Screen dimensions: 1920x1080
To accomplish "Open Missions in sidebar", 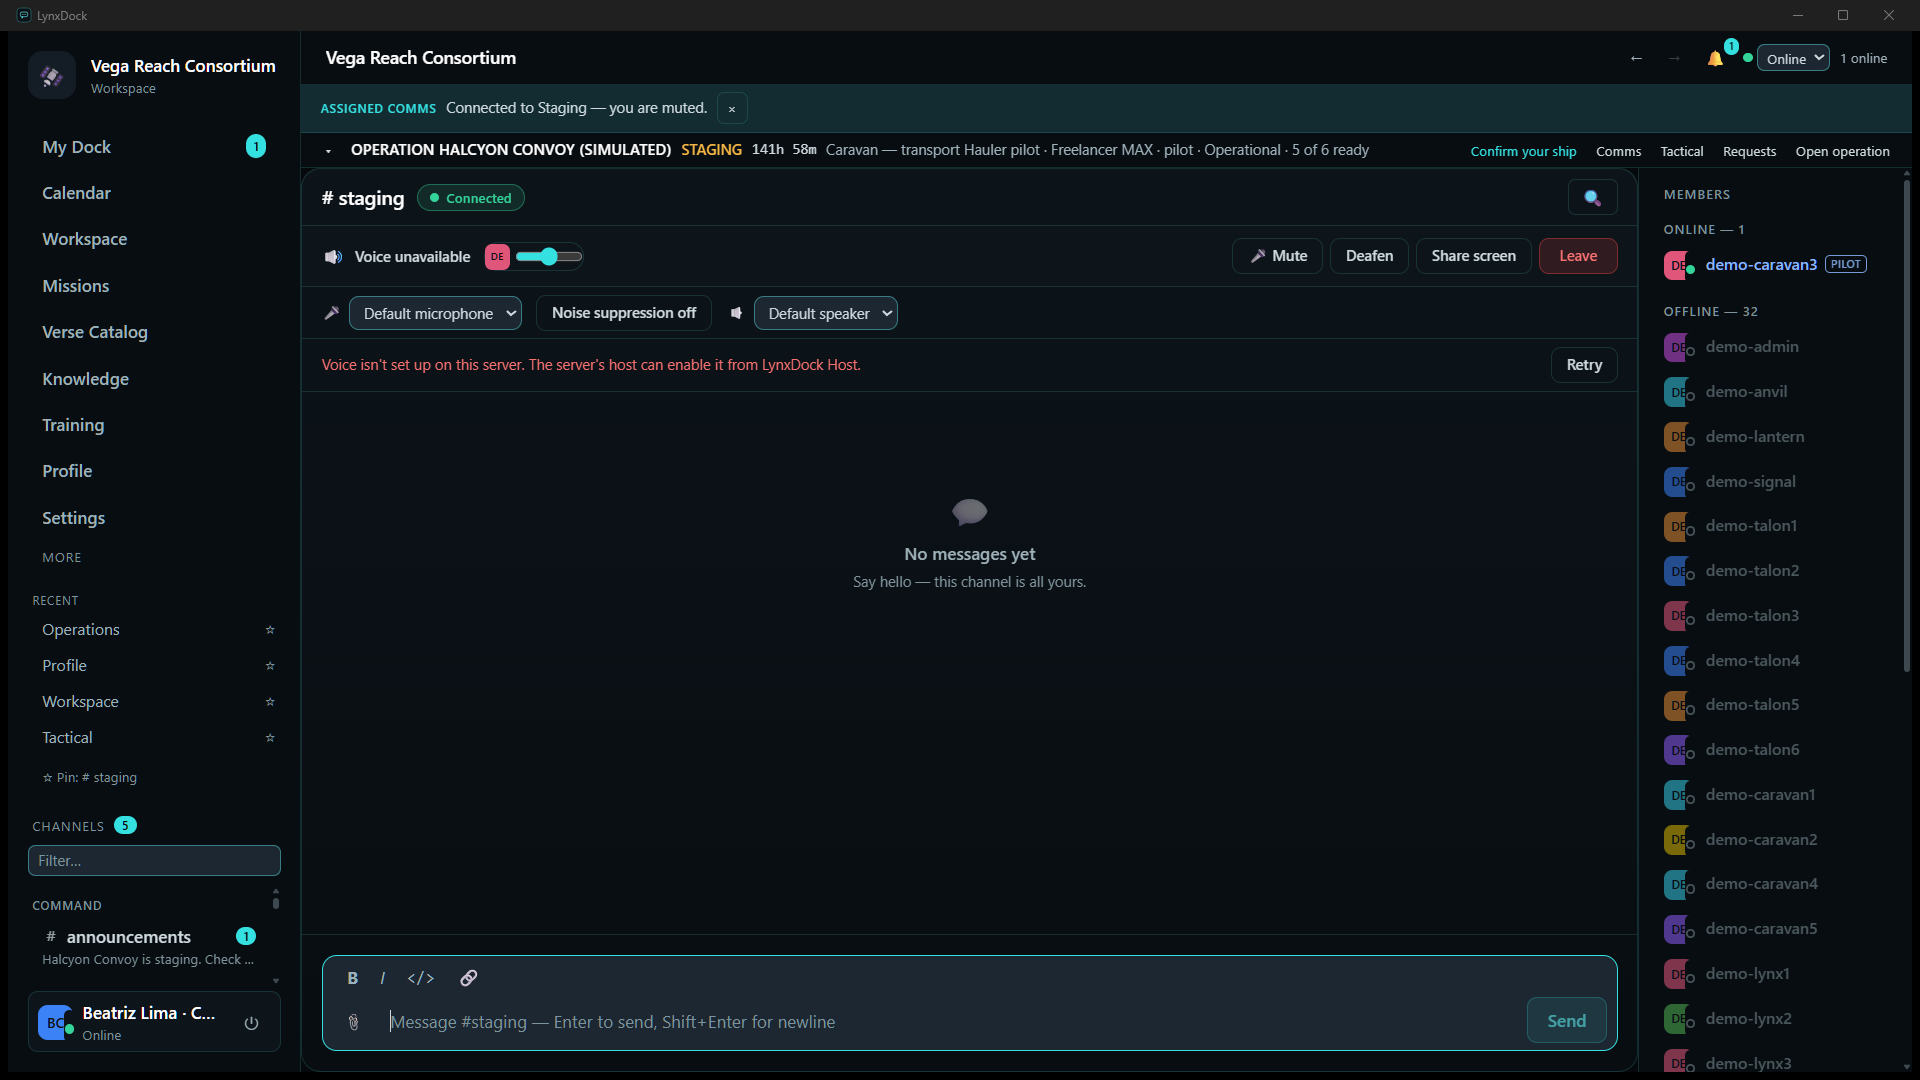I will tap(154, 286).
